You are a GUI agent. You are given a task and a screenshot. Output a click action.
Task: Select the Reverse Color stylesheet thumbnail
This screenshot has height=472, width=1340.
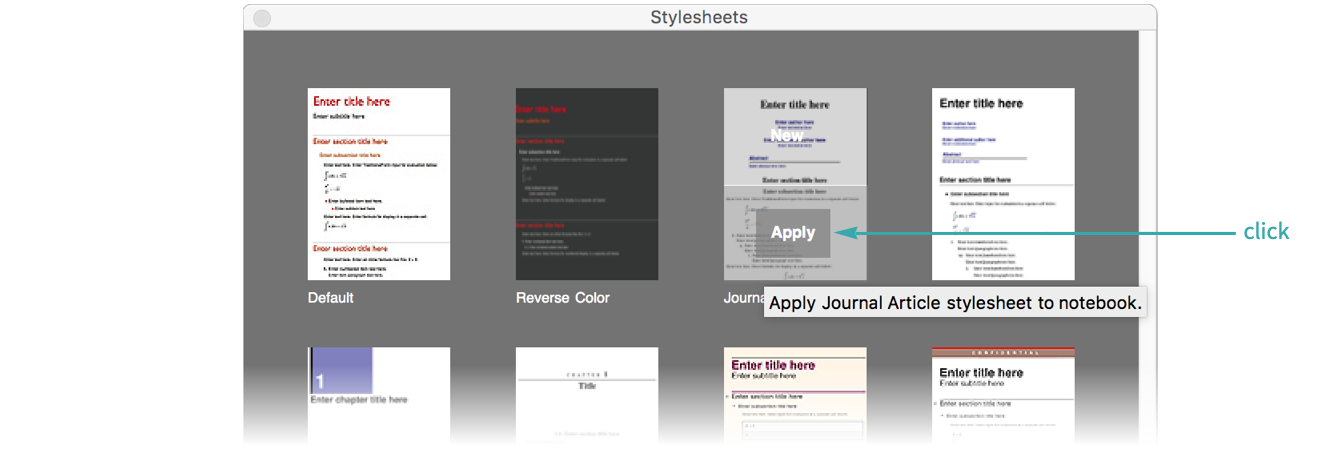(586, 184)
